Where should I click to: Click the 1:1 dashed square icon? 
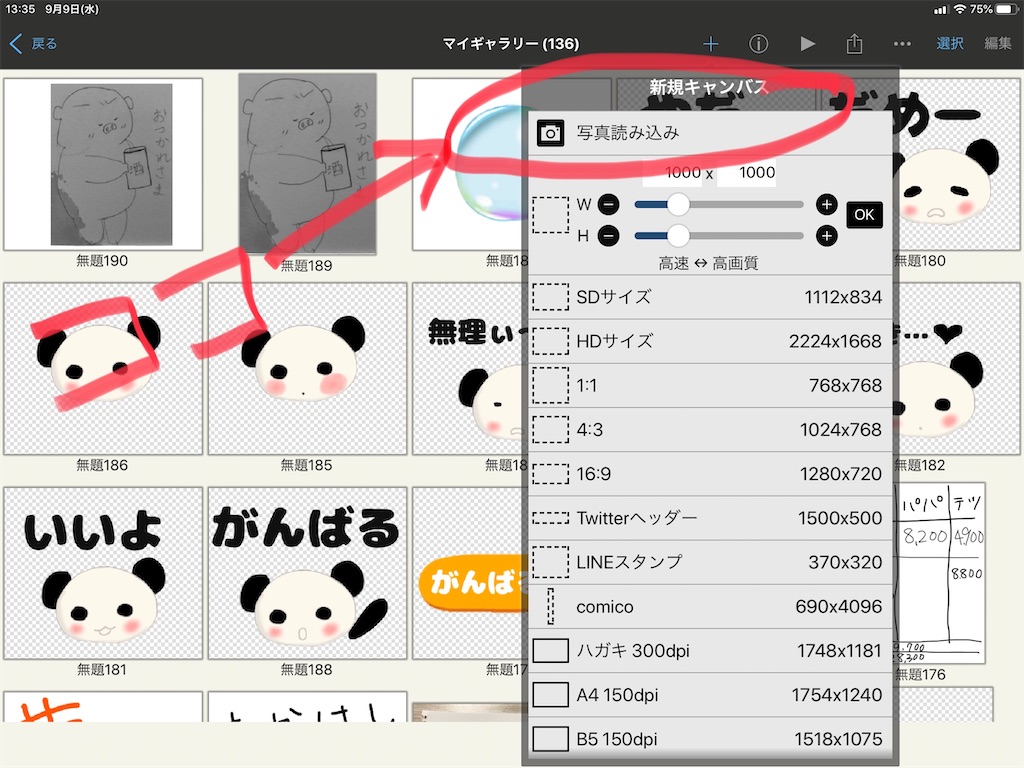tap(551, 385)
